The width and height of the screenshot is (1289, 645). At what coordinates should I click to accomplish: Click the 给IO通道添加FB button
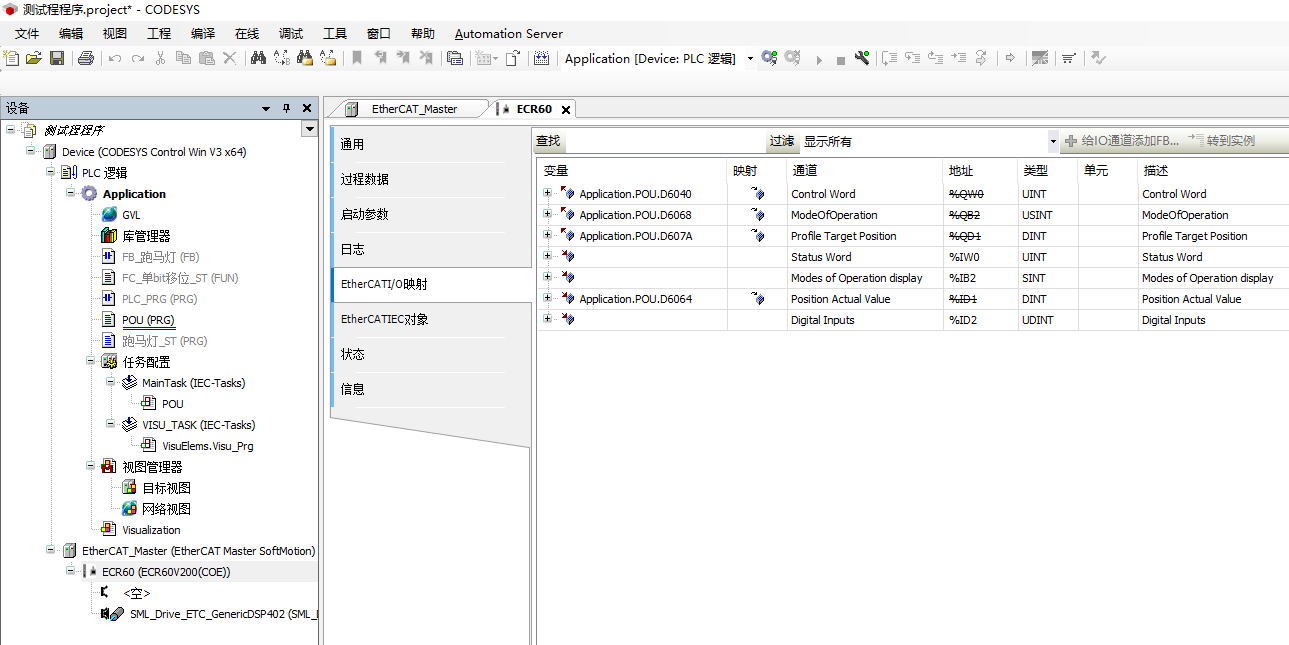coord(1122,141)
